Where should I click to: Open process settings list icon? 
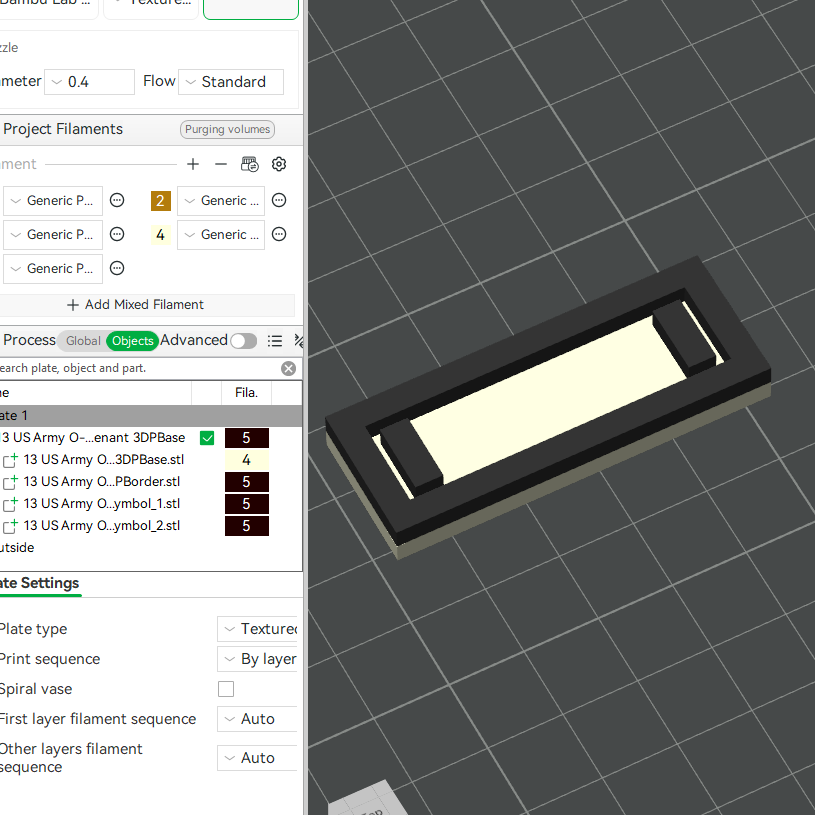[x=274, y=341]
